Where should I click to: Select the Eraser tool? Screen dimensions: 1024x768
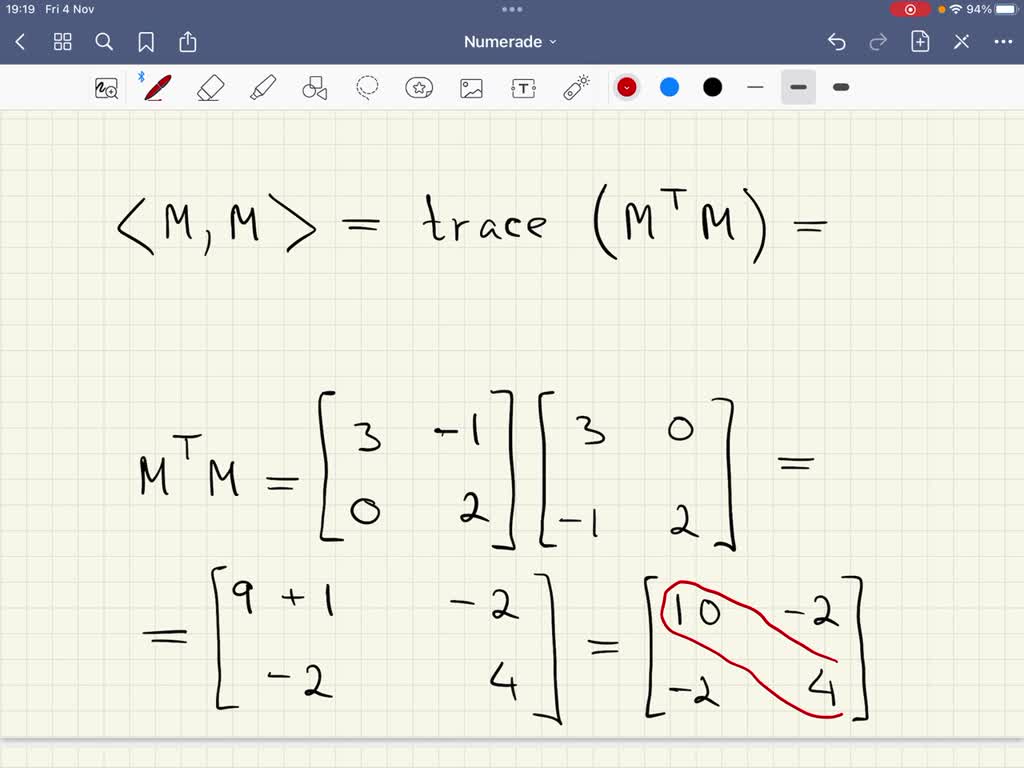(209, 87)
